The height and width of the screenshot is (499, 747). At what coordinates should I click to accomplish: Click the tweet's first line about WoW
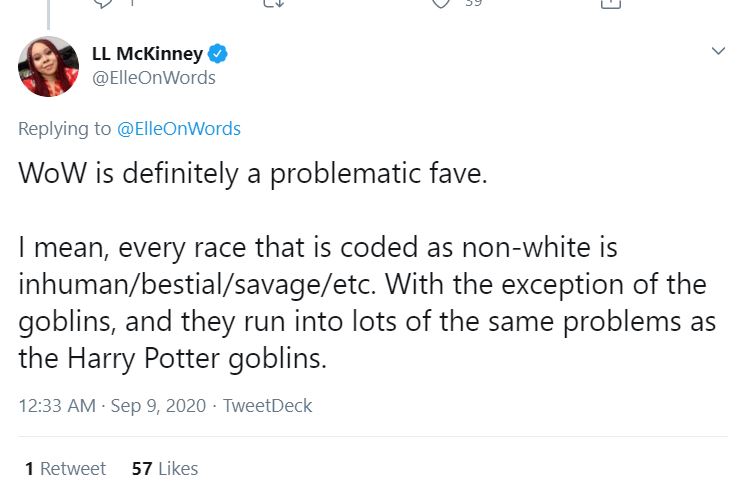(252, 173)
